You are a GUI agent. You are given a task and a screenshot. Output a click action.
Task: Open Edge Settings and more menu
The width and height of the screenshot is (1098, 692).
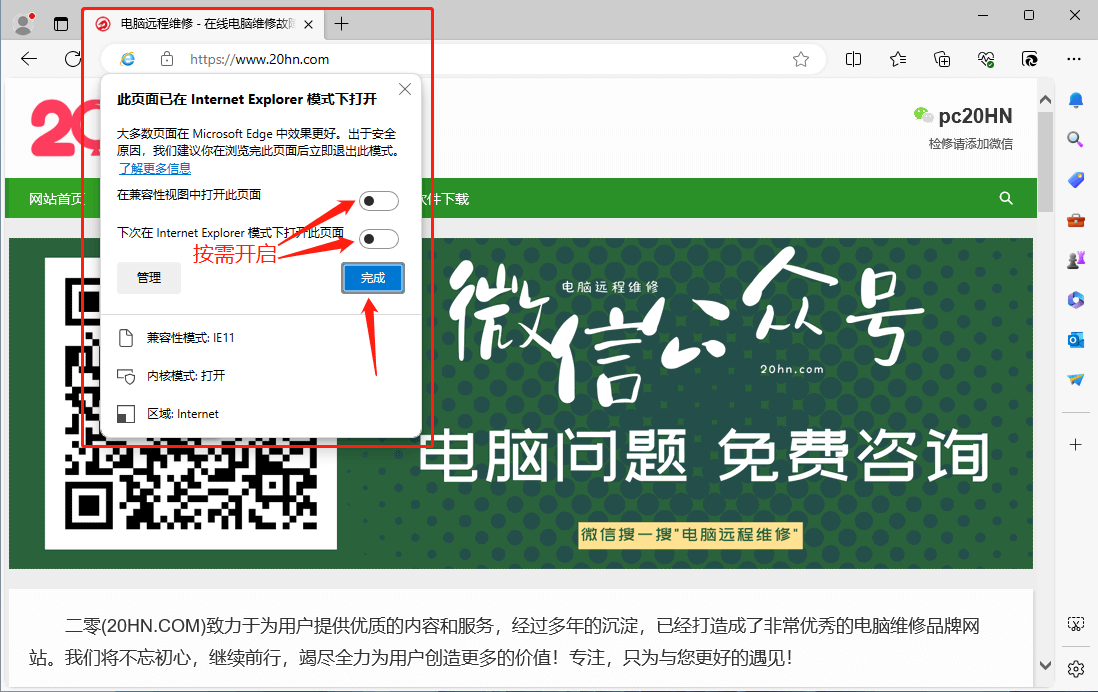[x=1074, y=59]
